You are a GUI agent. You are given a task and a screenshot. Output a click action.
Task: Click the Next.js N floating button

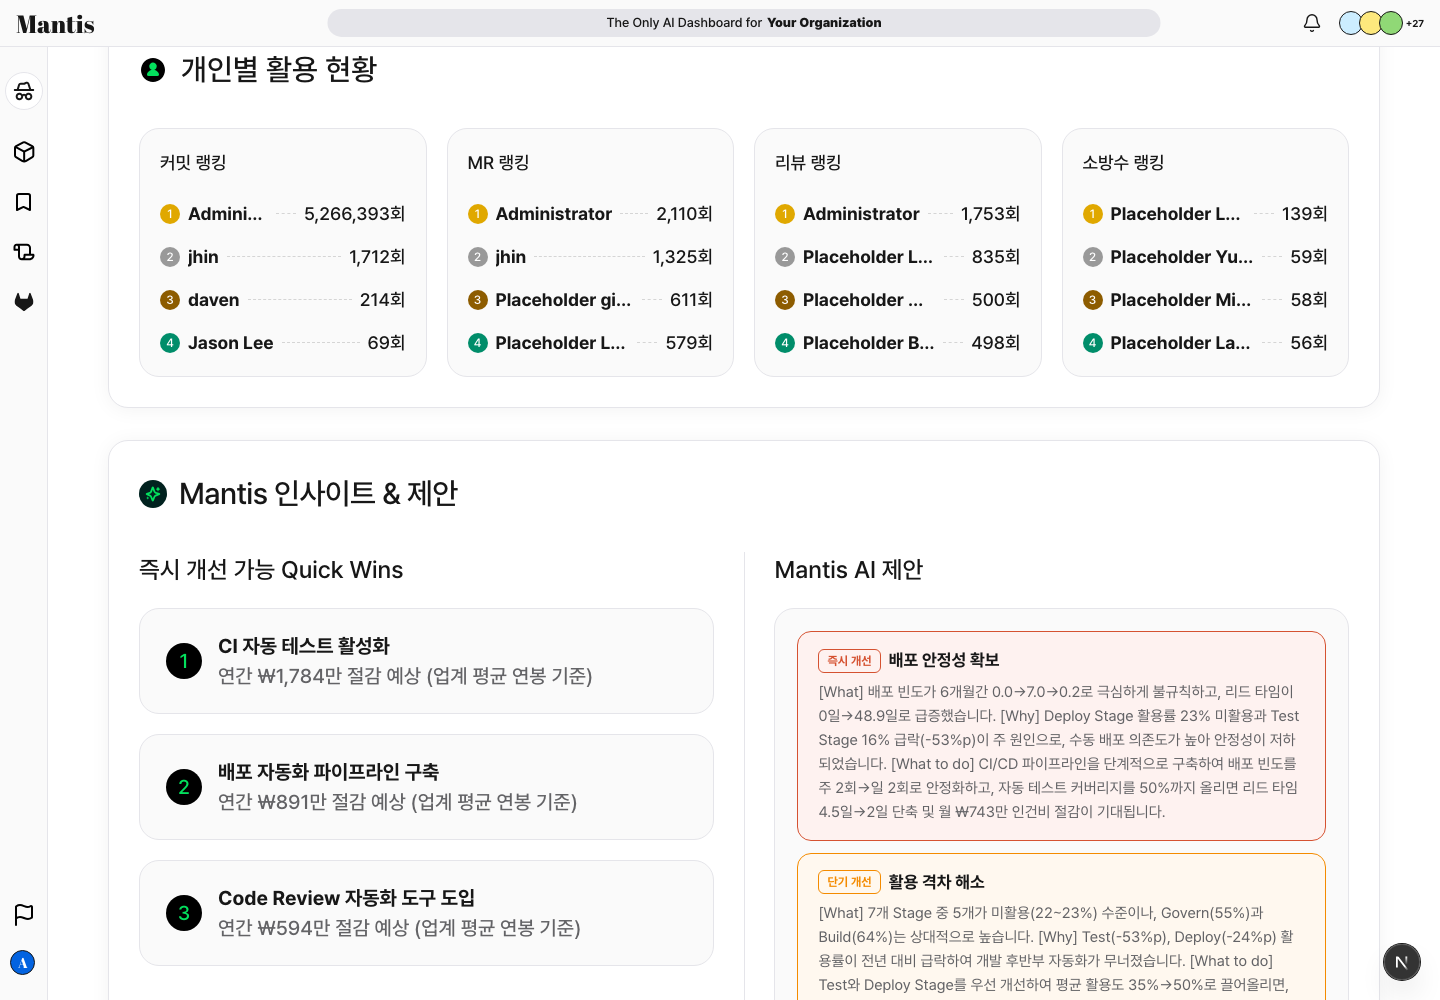(1401, 962)
